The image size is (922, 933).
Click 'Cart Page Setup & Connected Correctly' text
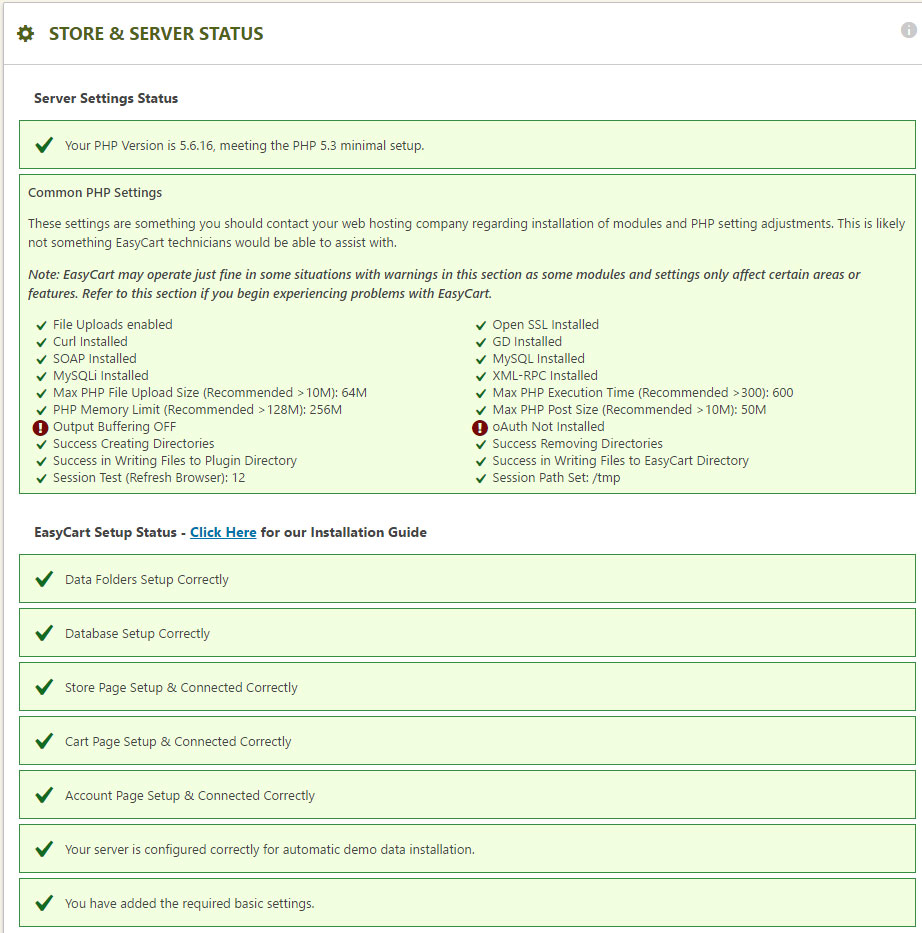point(178,741)
